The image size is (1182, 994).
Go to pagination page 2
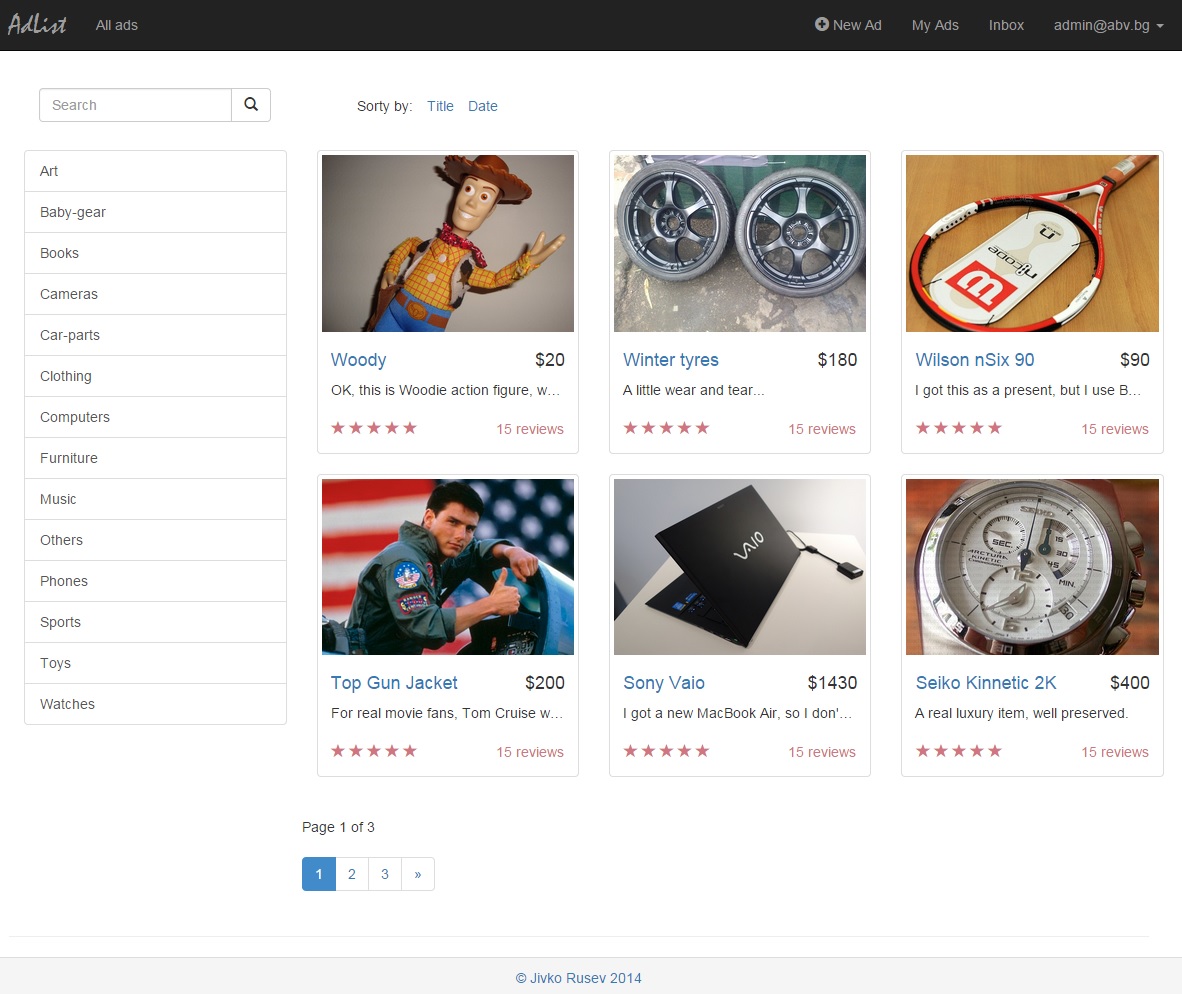tap(352, 874)
